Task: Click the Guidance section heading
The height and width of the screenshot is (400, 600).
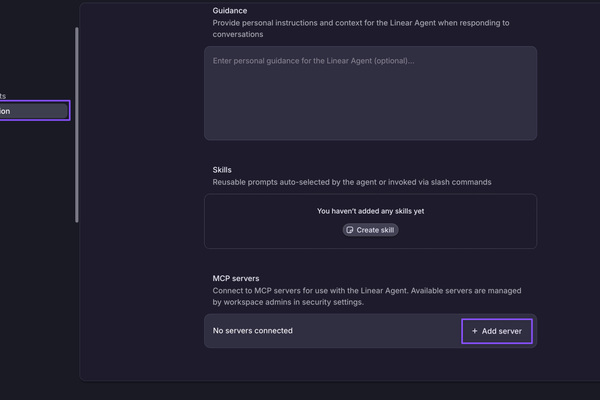Action: tap(230, 11)
